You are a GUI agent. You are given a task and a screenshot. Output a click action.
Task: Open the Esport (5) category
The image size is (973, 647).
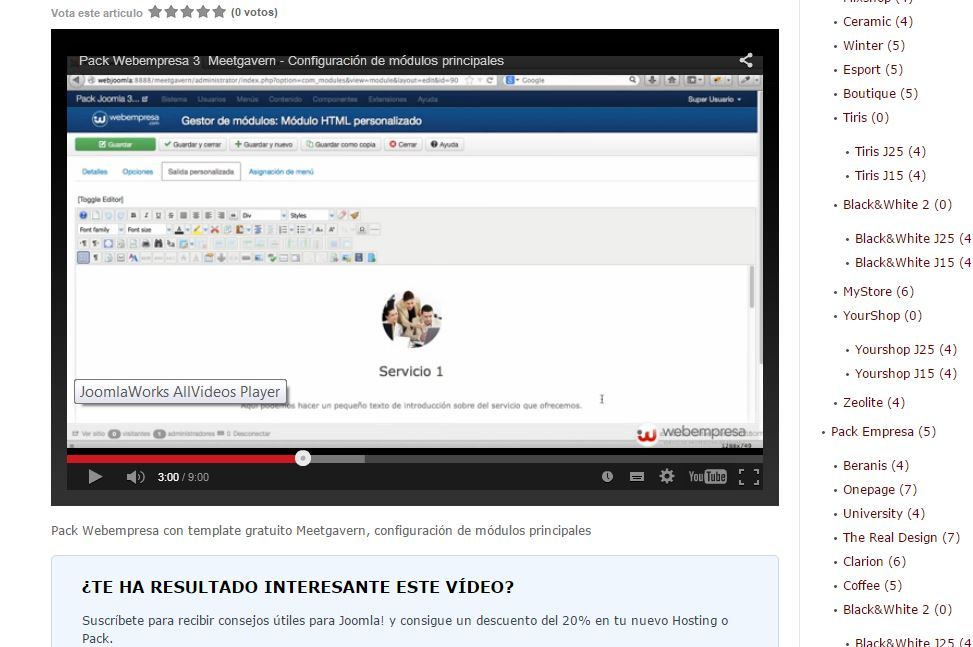coord(872,70)
